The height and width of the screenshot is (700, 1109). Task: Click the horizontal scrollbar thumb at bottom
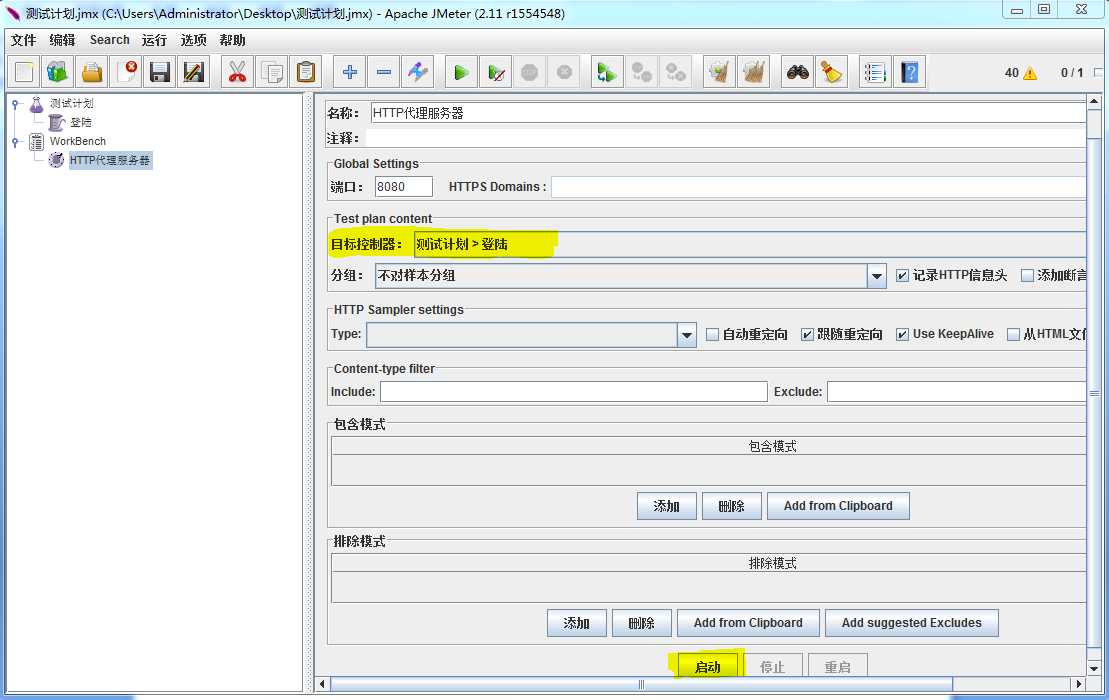coord(641,684)
